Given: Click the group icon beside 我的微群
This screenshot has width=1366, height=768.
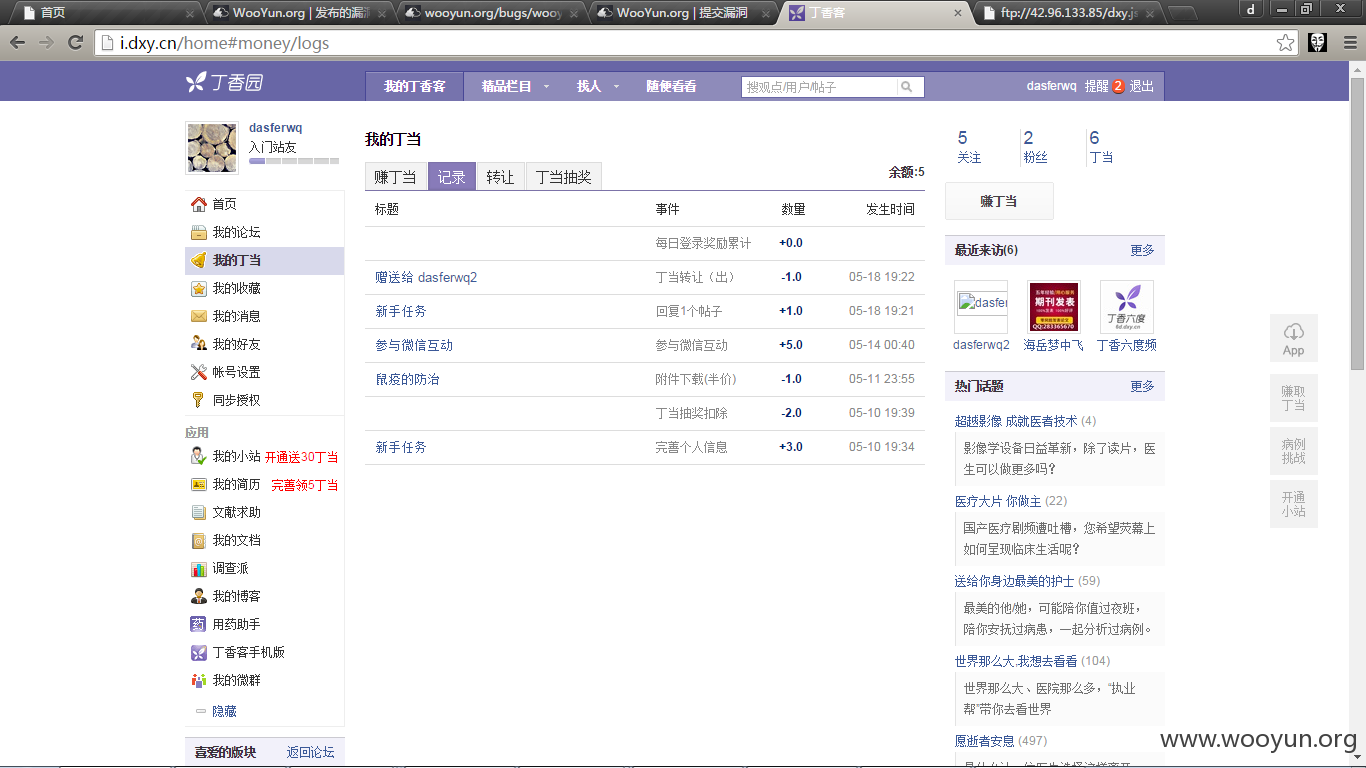Looking at the screenshot, I should (198, 680).
